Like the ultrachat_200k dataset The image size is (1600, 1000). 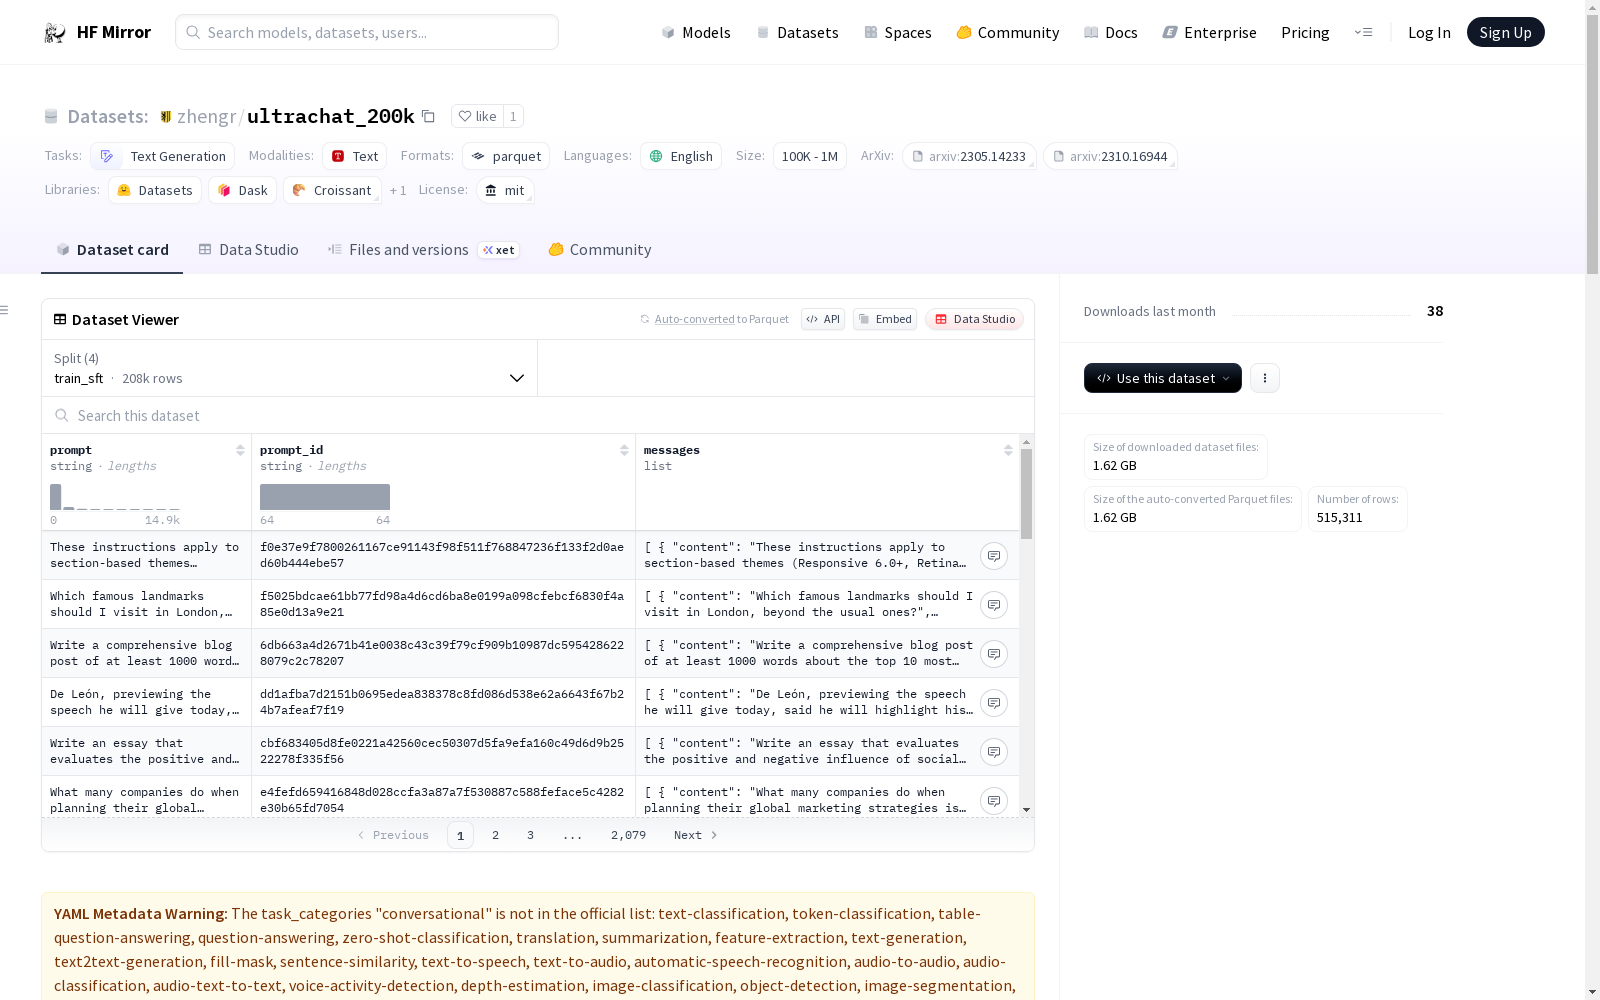[x=477, y=116]
